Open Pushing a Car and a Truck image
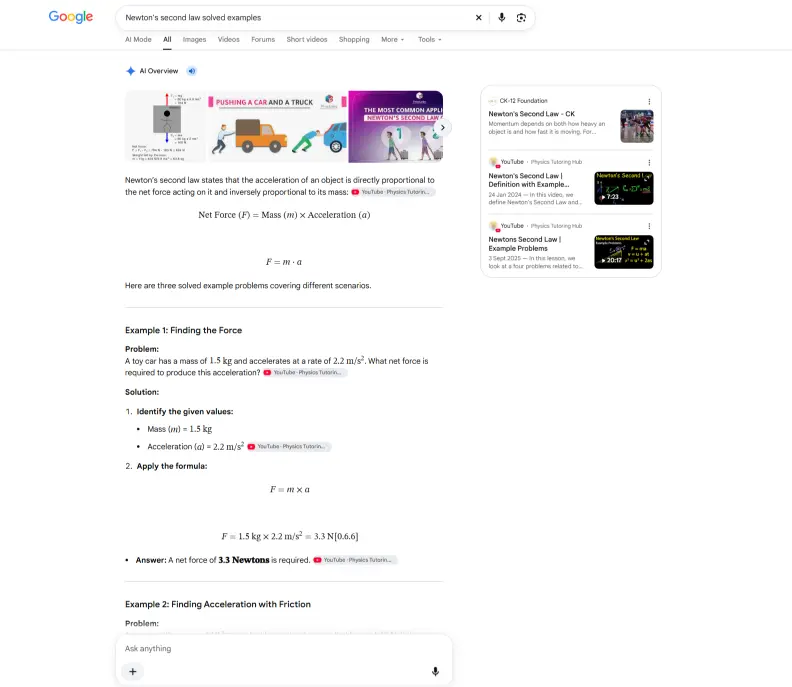Viewport: 792px width, 687px height. (x=277, y=127)
